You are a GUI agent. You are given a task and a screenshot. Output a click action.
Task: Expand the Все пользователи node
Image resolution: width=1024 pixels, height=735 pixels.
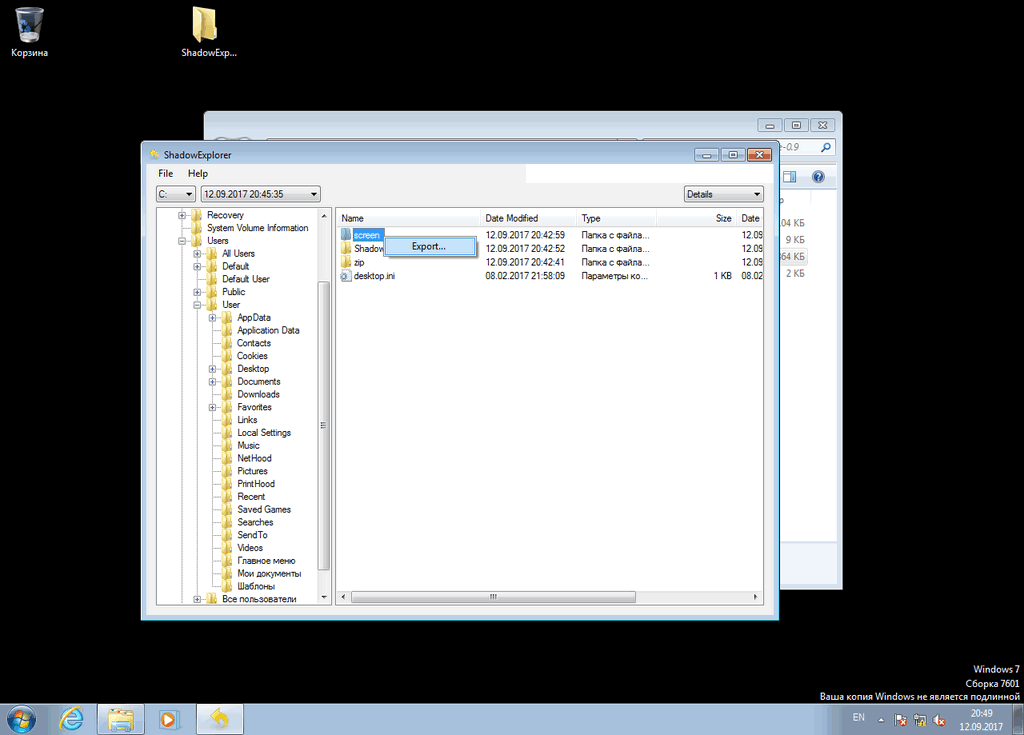tap(197, 599)
